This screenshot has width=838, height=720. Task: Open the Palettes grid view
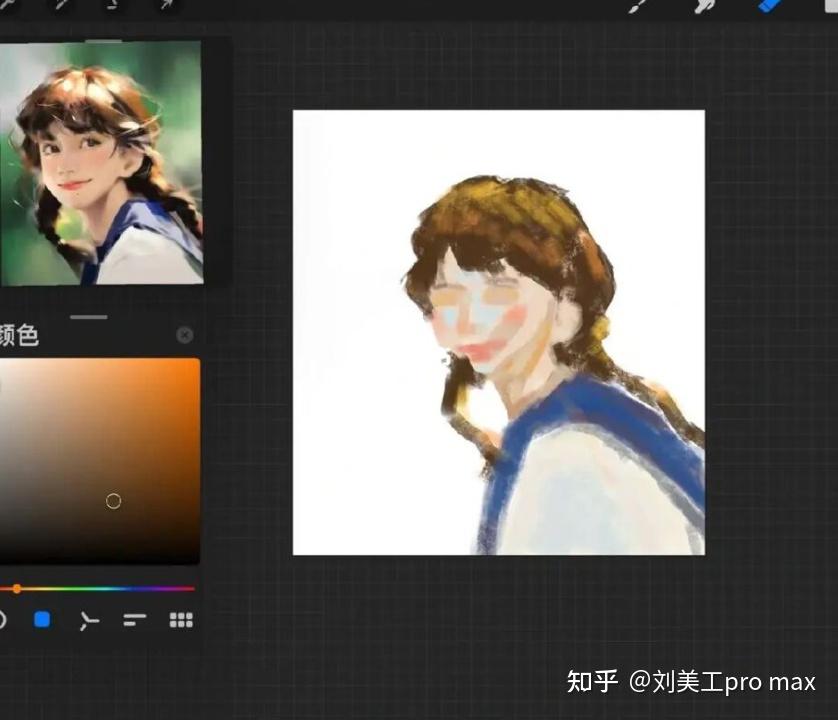(x=181, y=618)
